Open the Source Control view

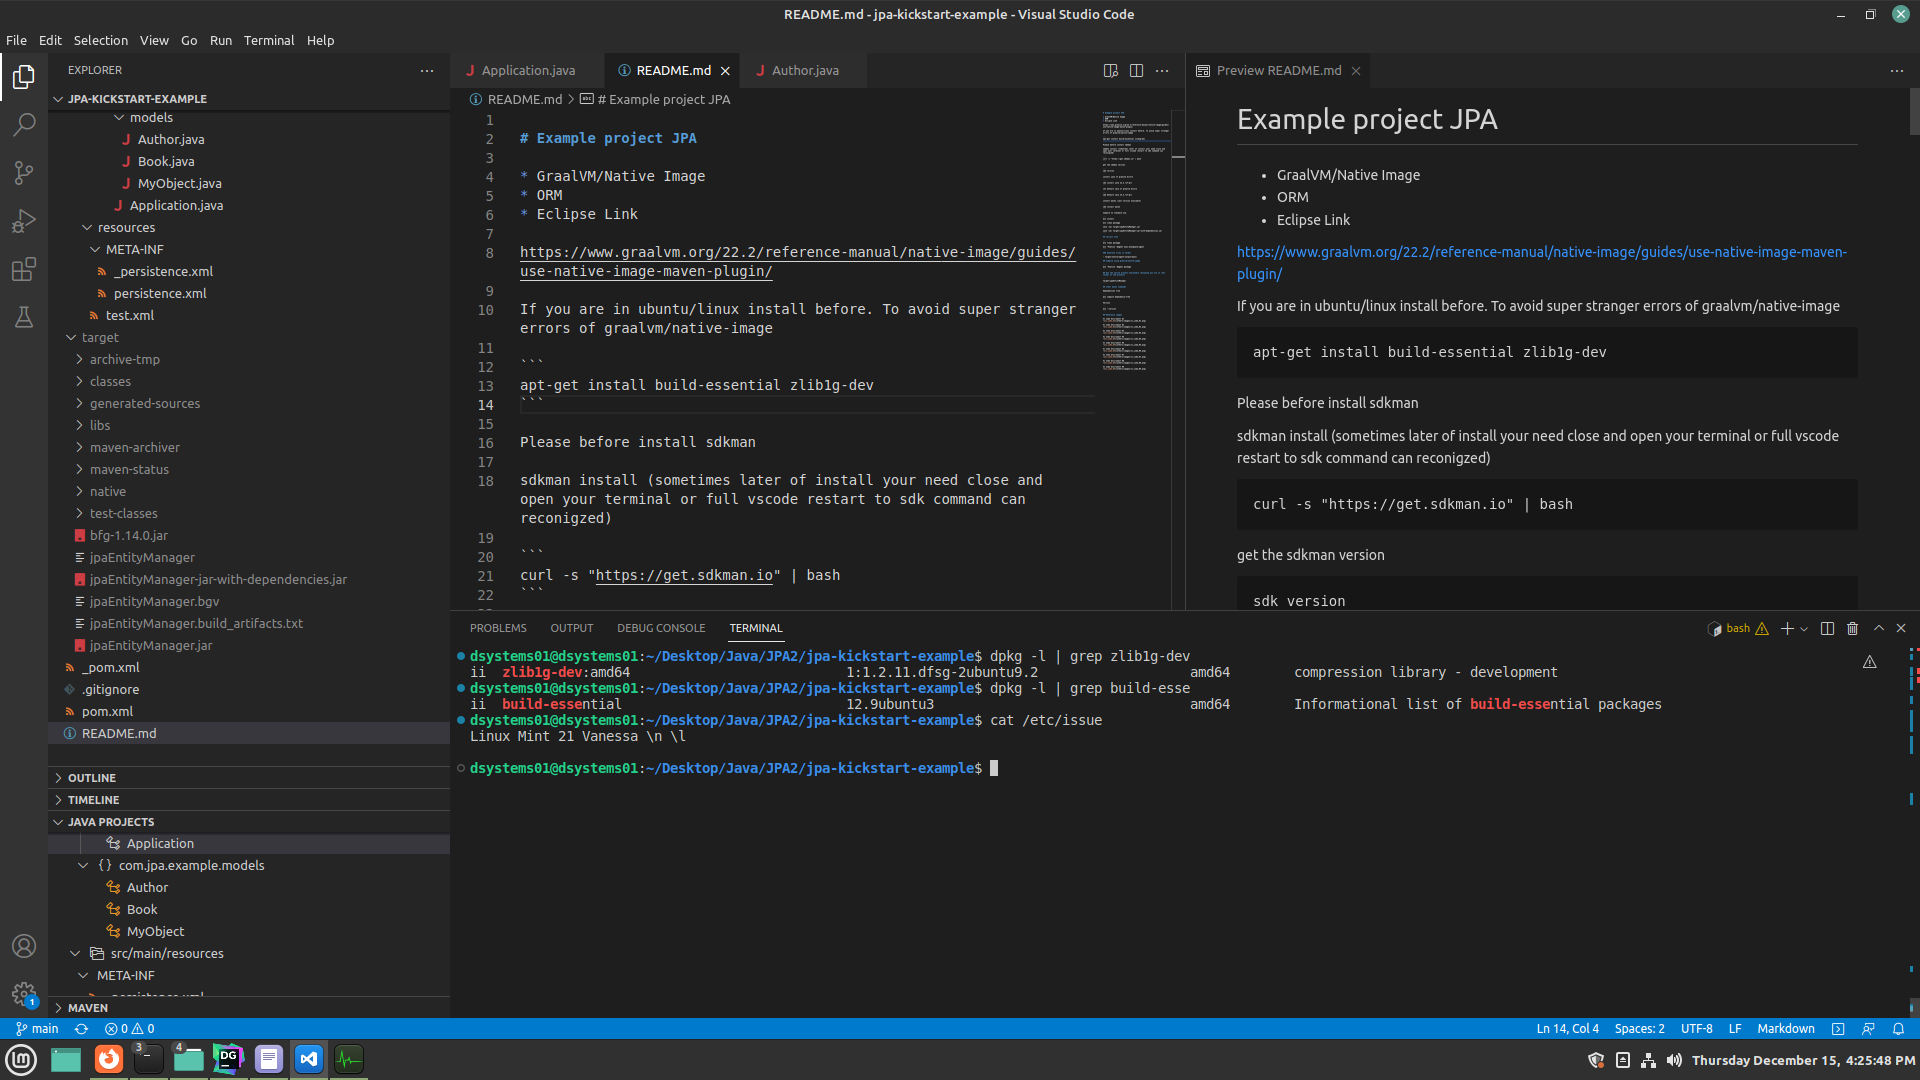click(24, 173)
